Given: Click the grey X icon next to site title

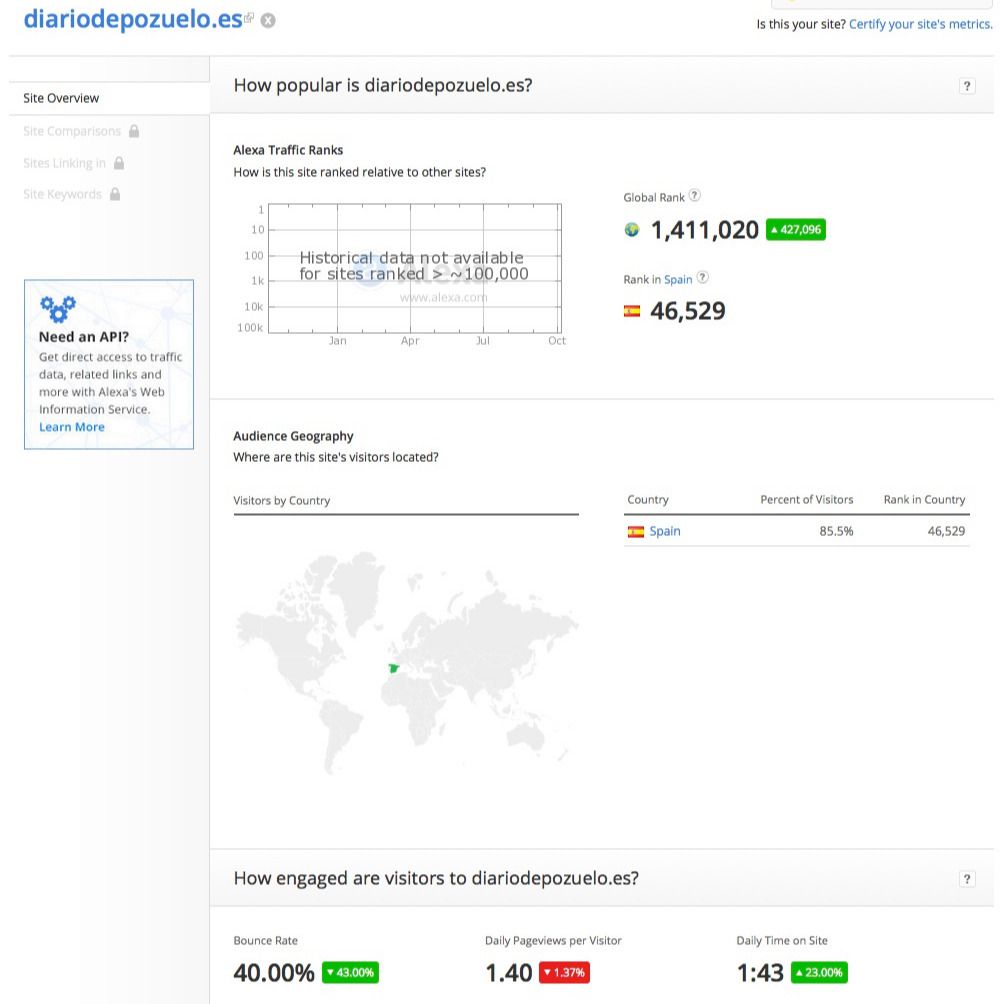Looking at the screenshot, I should [268, 20].
